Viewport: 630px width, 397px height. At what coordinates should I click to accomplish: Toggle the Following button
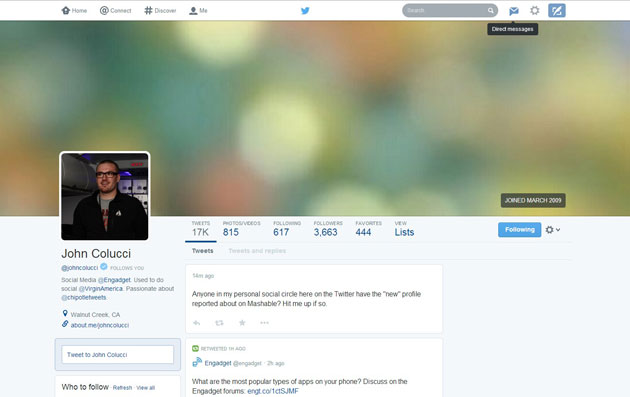[x=520, y=229]
